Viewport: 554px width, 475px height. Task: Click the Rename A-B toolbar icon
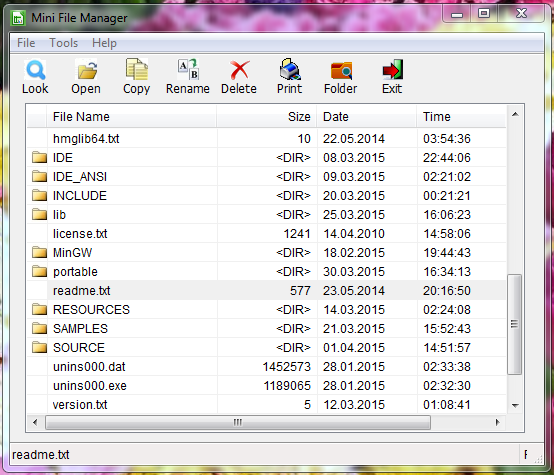coord(188,70)
